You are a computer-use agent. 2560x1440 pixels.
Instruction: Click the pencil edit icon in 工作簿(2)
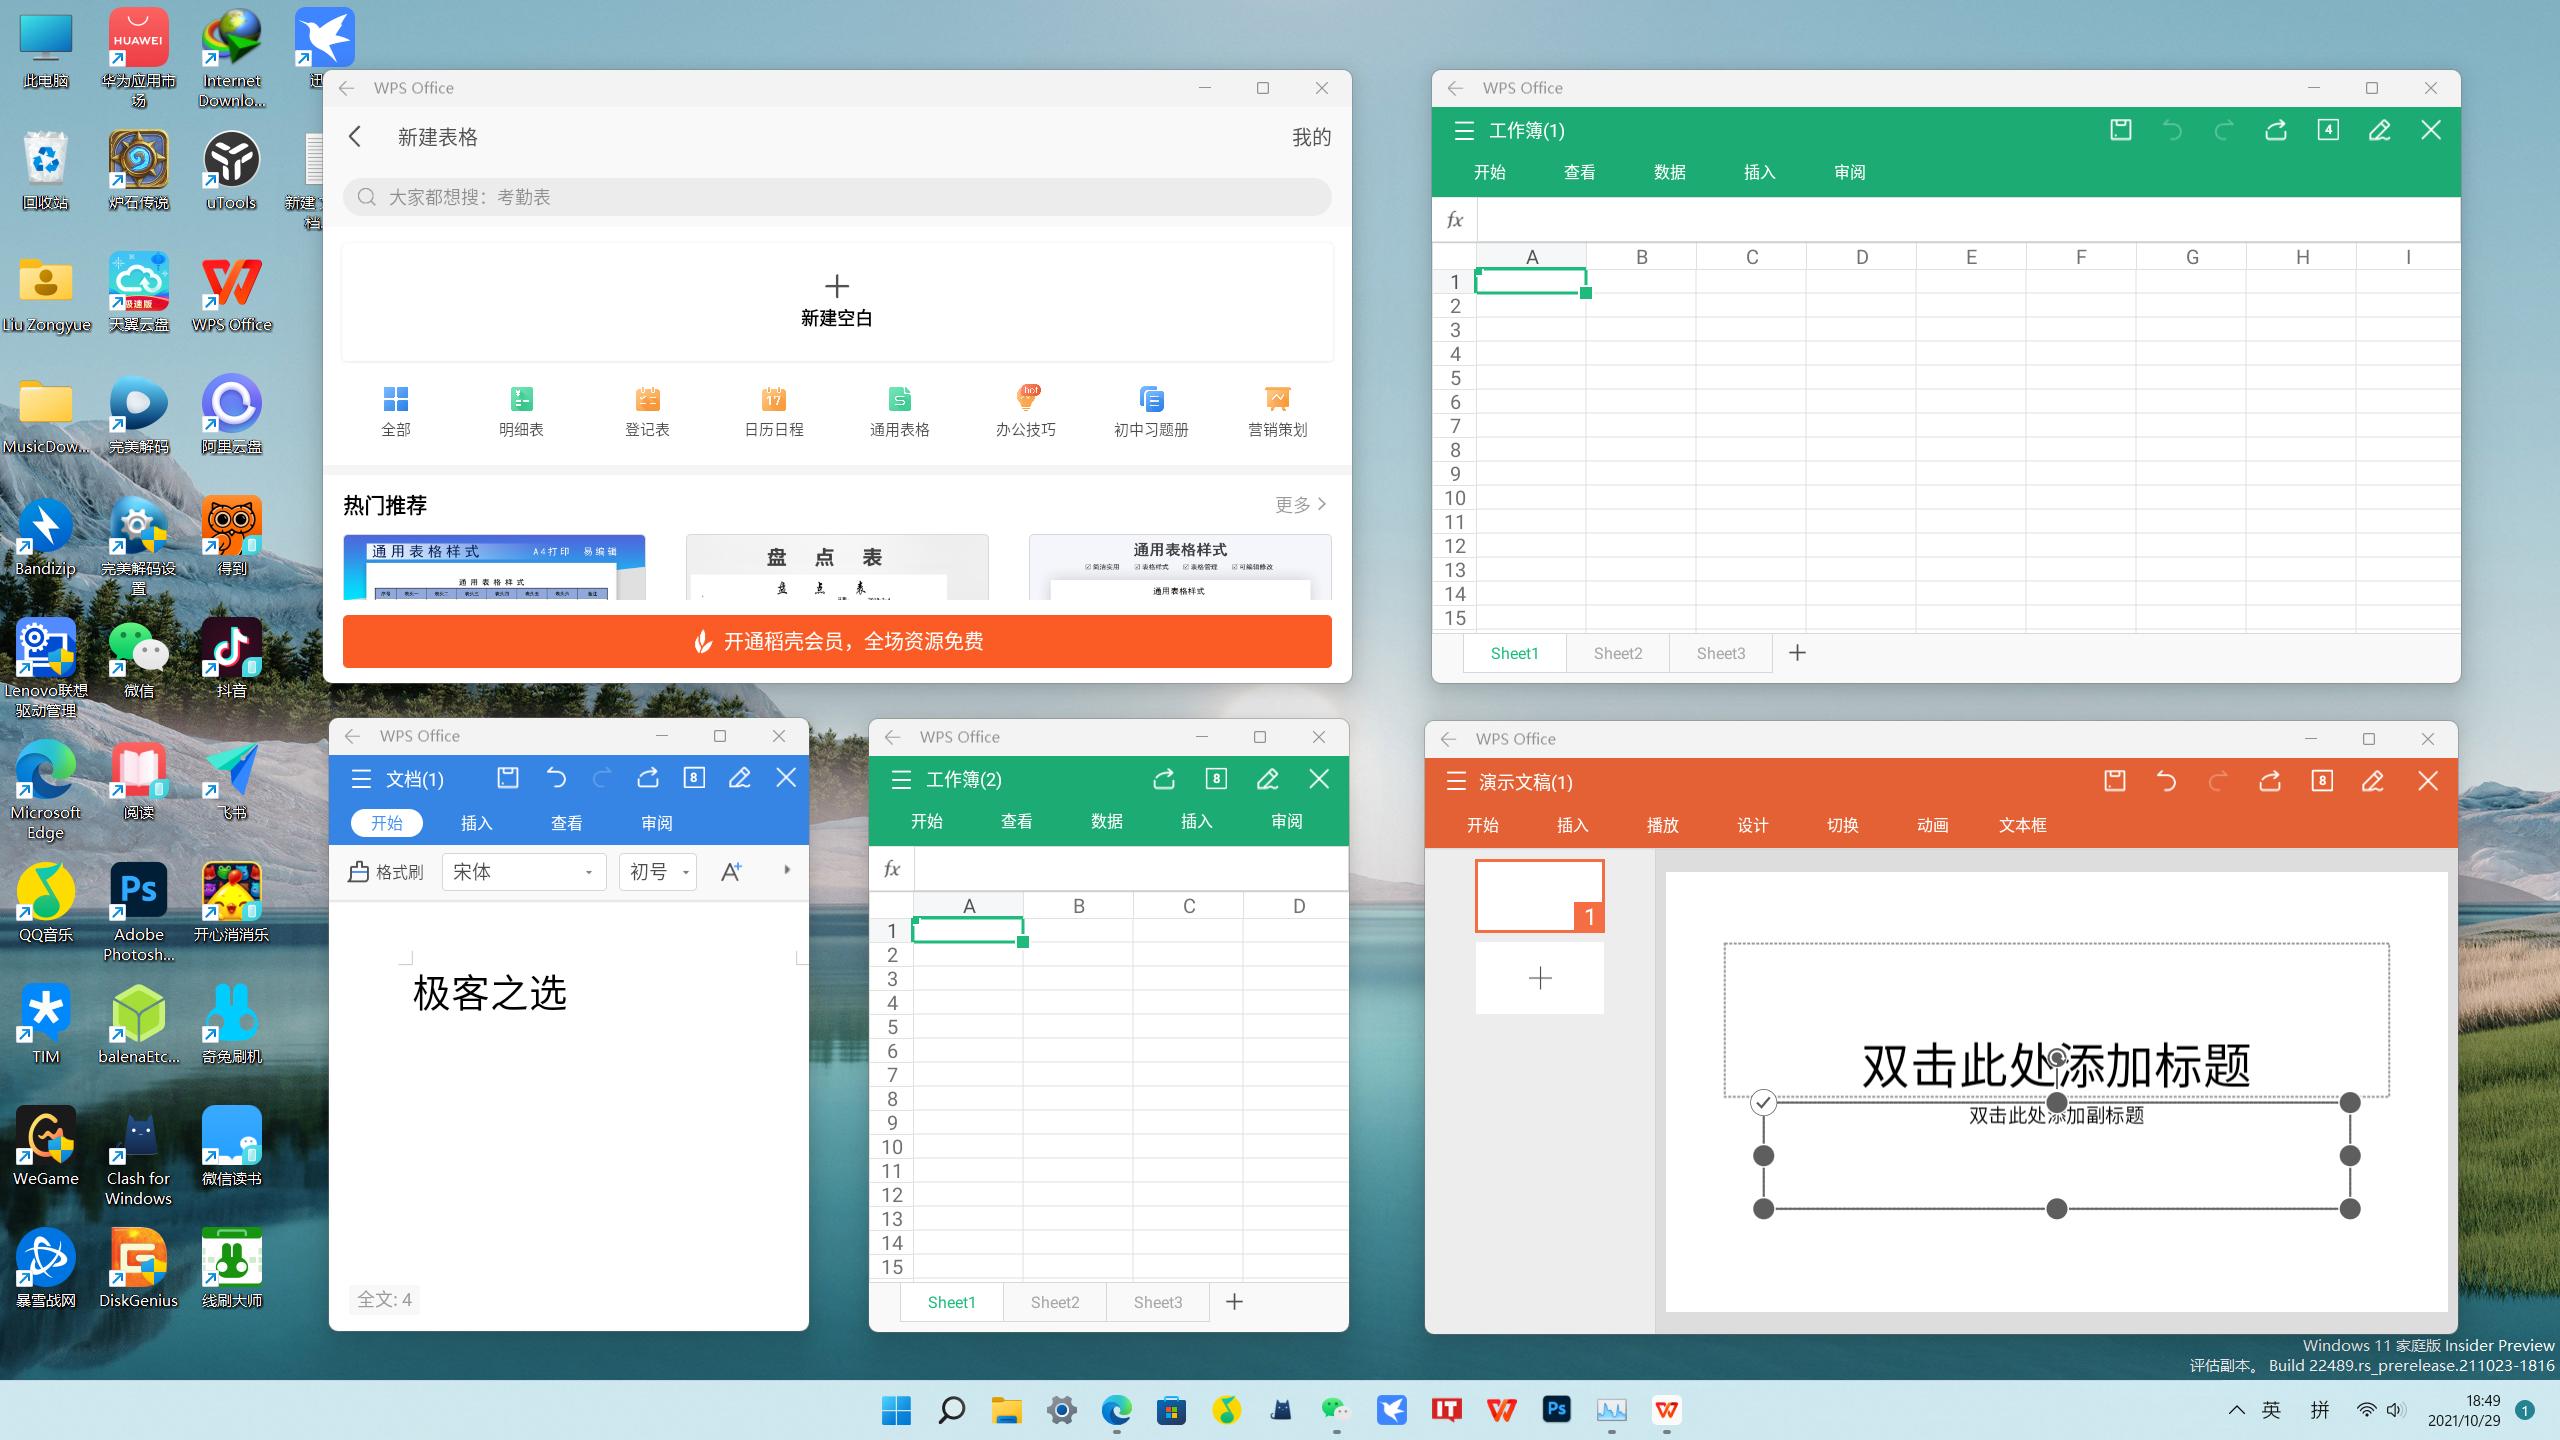pos(1266,778)
